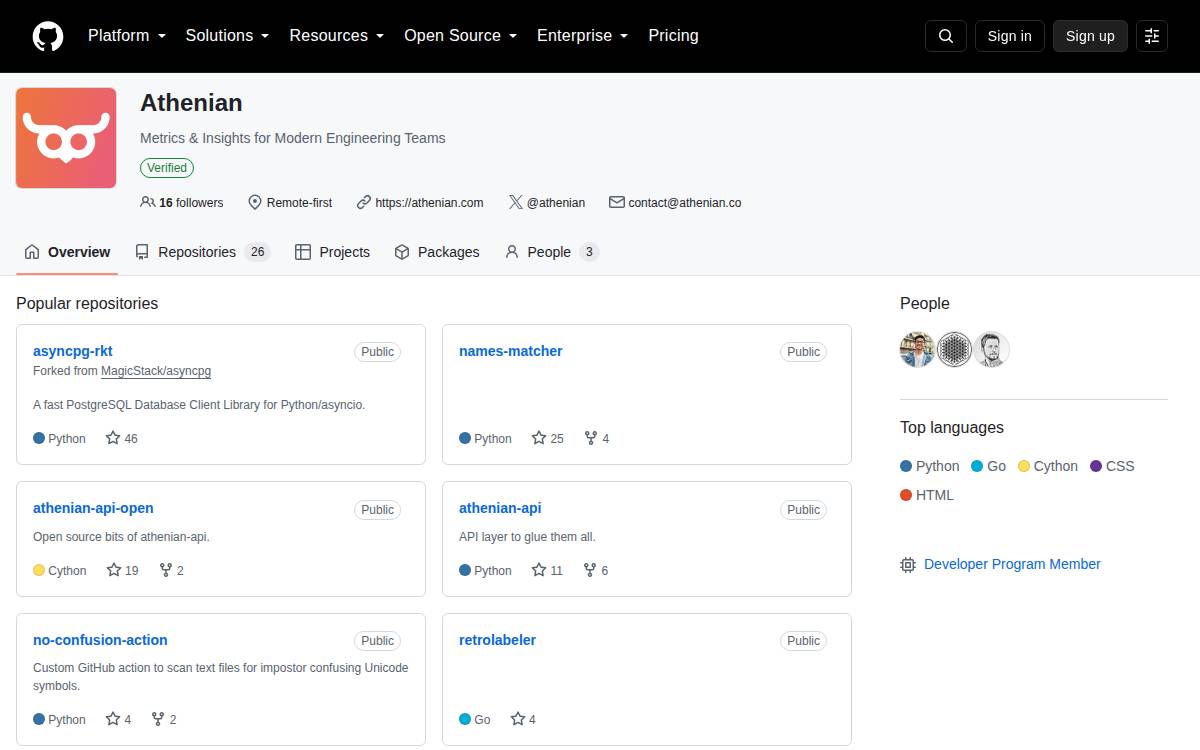
Task: Open the asyncpg-rkt repository
Action: (73, 351)
